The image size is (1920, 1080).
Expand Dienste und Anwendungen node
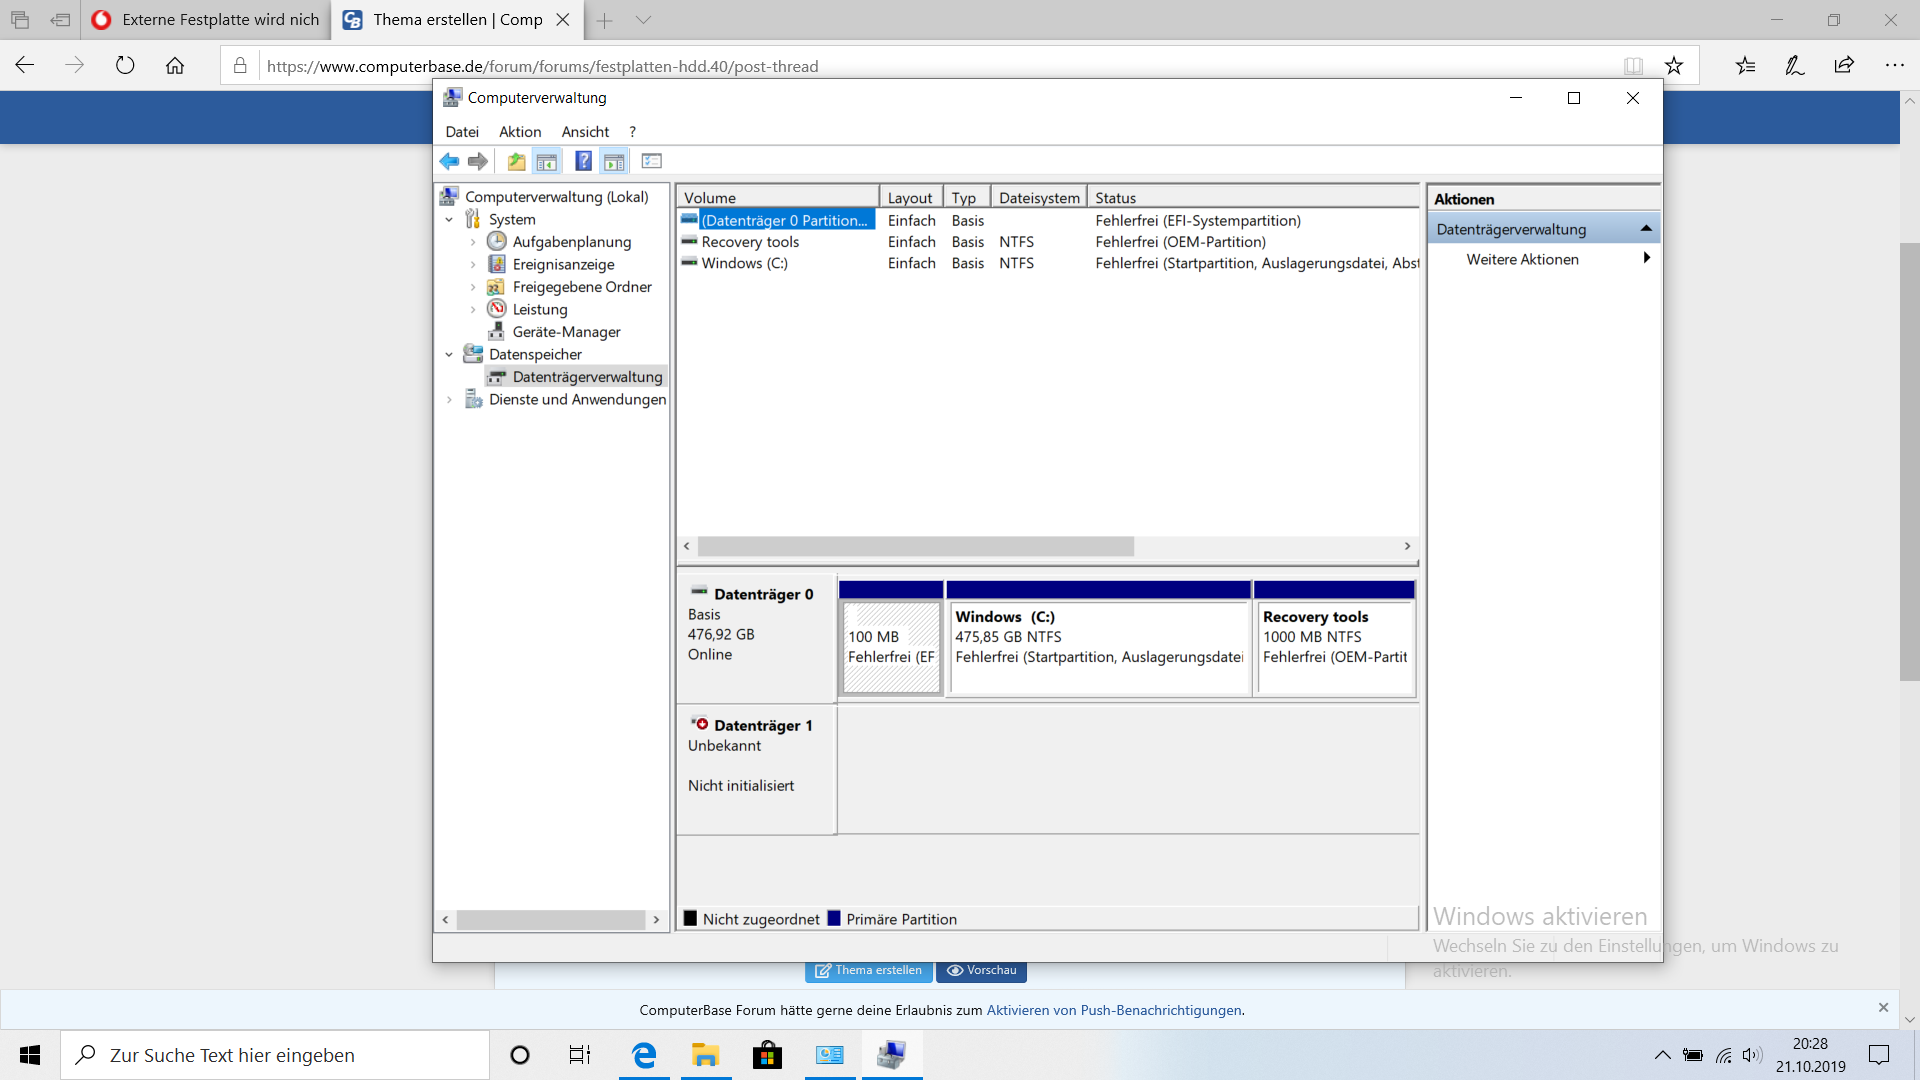click(449, 400)
